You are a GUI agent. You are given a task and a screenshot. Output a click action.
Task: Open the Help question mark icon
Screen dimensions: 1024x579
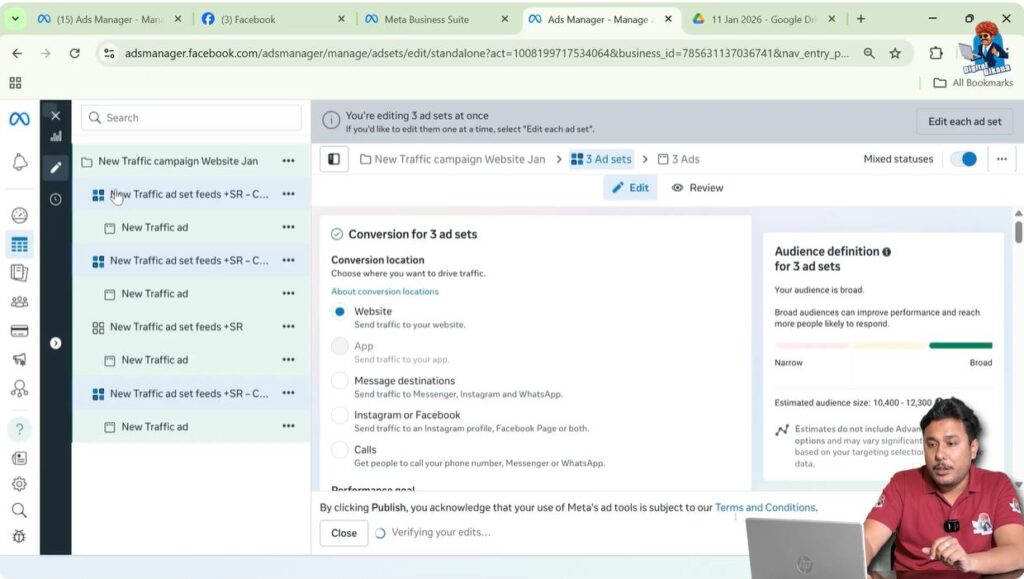[x=19, y=427]
